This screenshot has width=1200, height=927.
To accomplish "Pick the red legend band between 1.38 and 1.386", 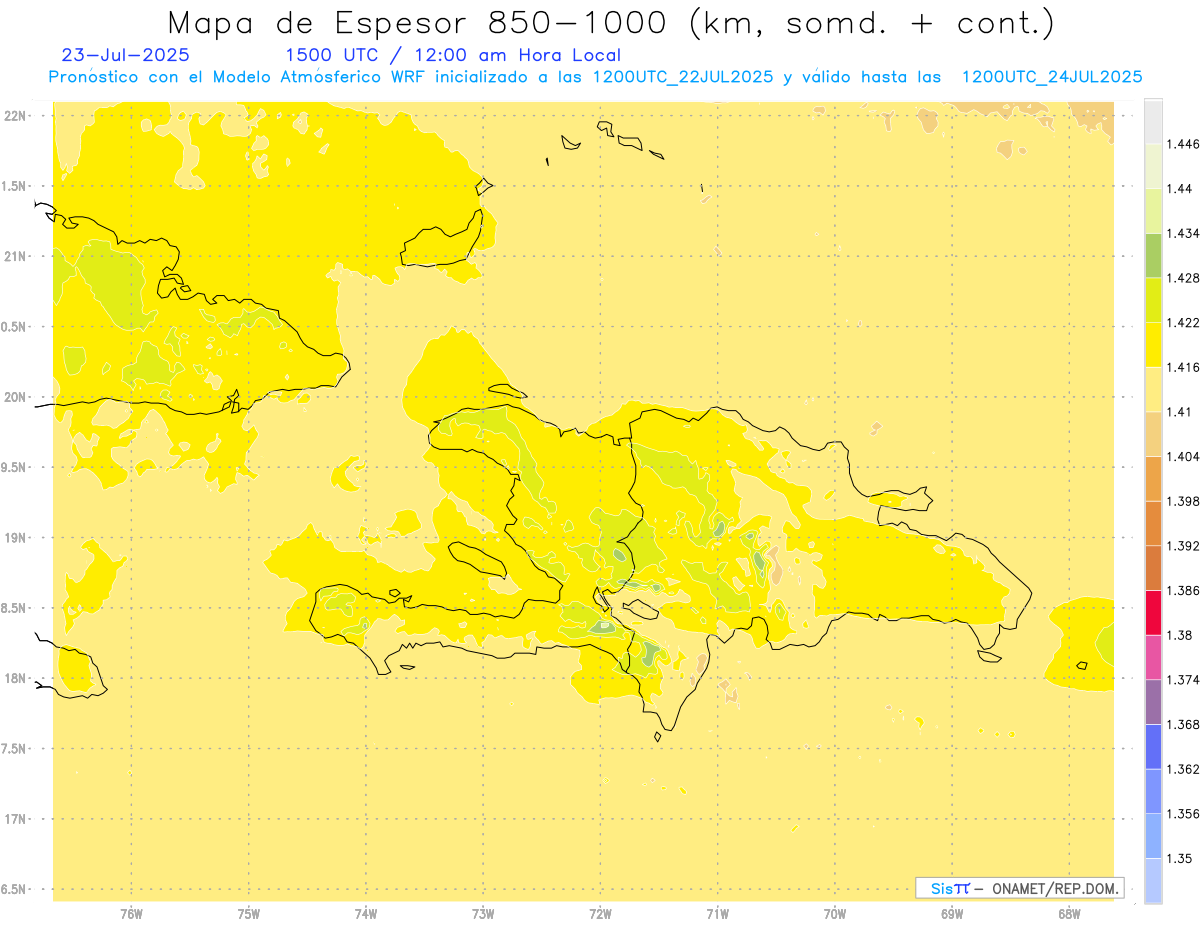I will 1153,613.
